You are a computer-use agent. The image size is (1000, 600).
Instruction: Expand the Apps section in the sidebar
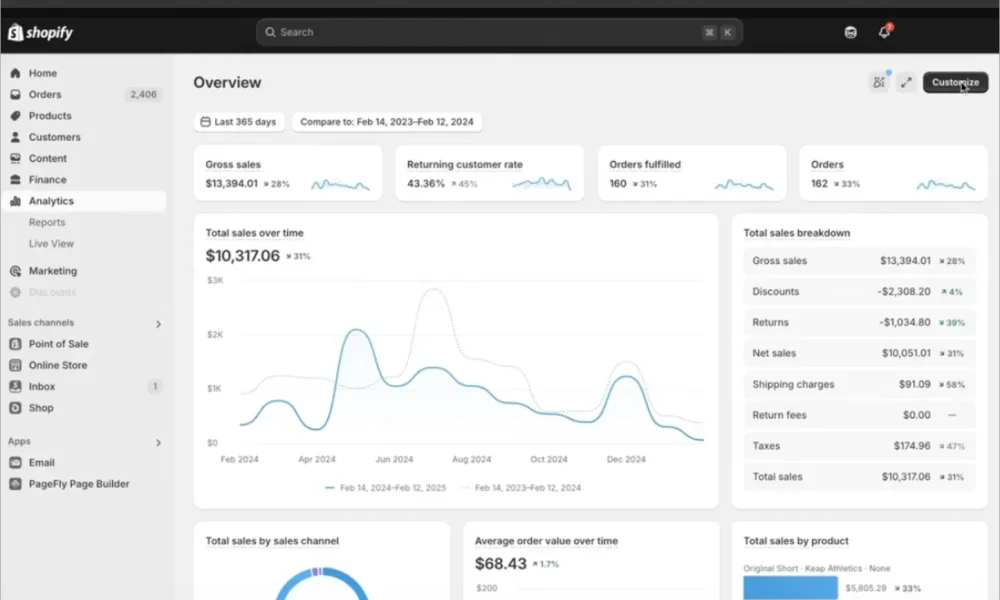coord(158,441)
